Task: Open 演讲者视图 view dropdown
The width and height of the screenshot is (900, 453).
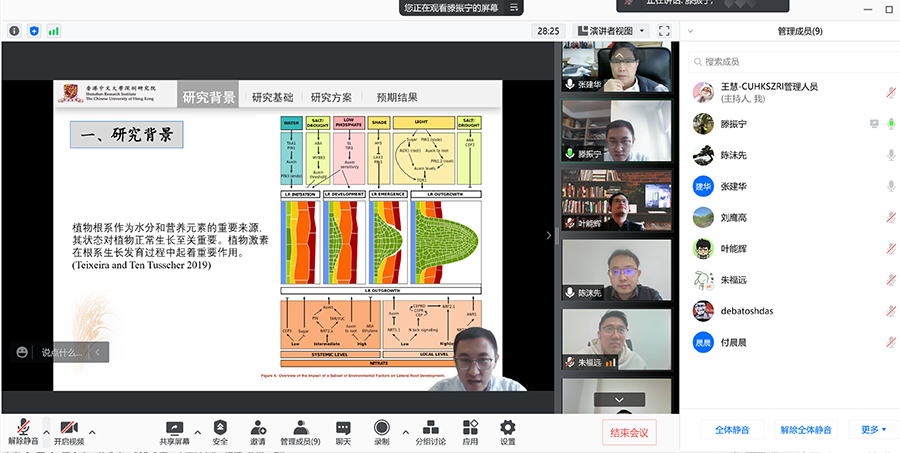Action: pyautogui.click(x=611, y=31)
